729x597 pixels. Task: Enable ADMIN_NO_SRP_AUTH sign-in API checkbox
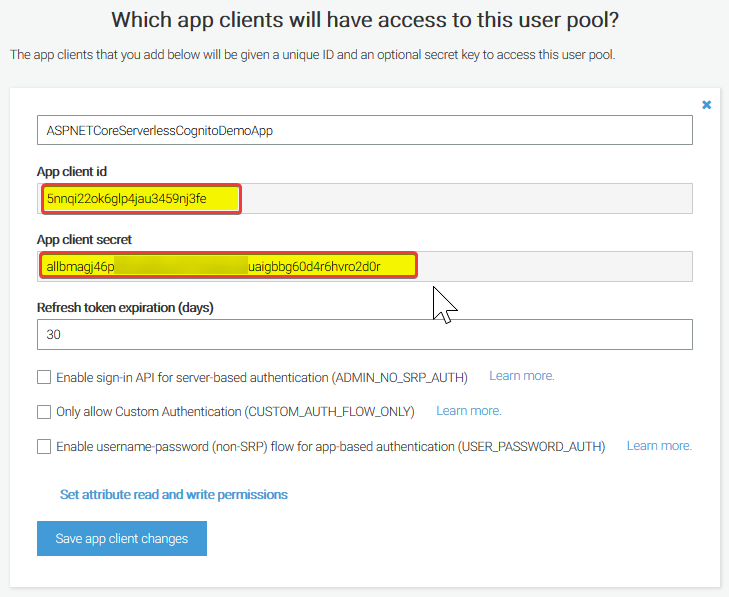pyautogui.click(x=44, y=377)
